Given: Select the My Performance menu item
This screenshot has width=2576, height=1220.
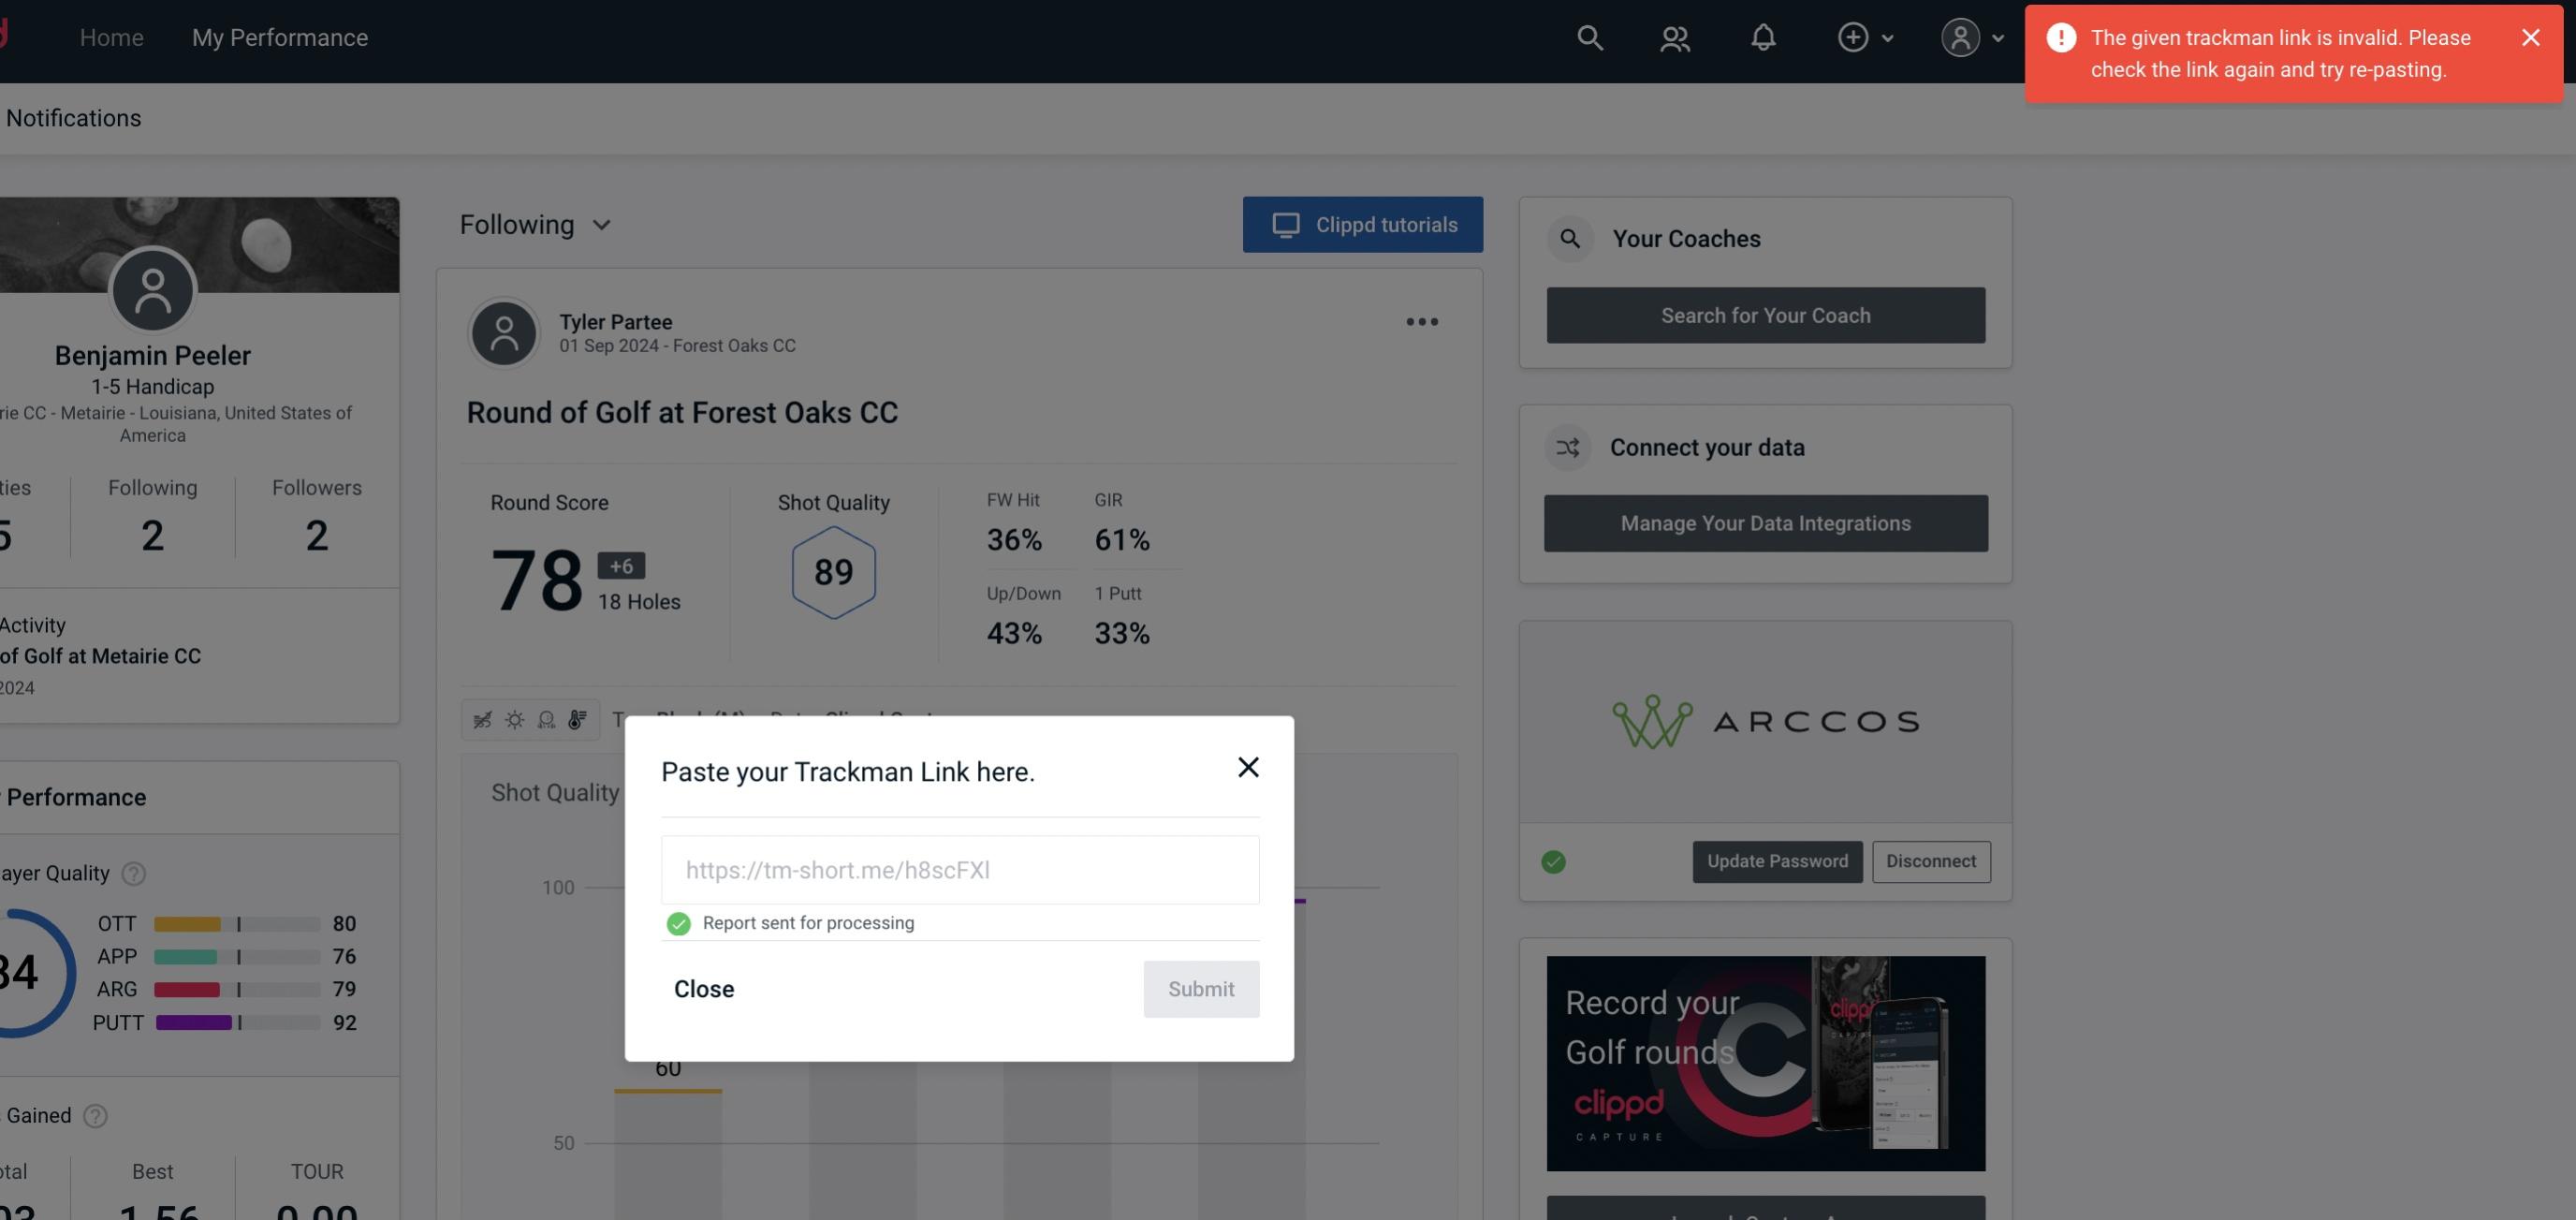Looking at the screenshot, I should click(279, 35).
